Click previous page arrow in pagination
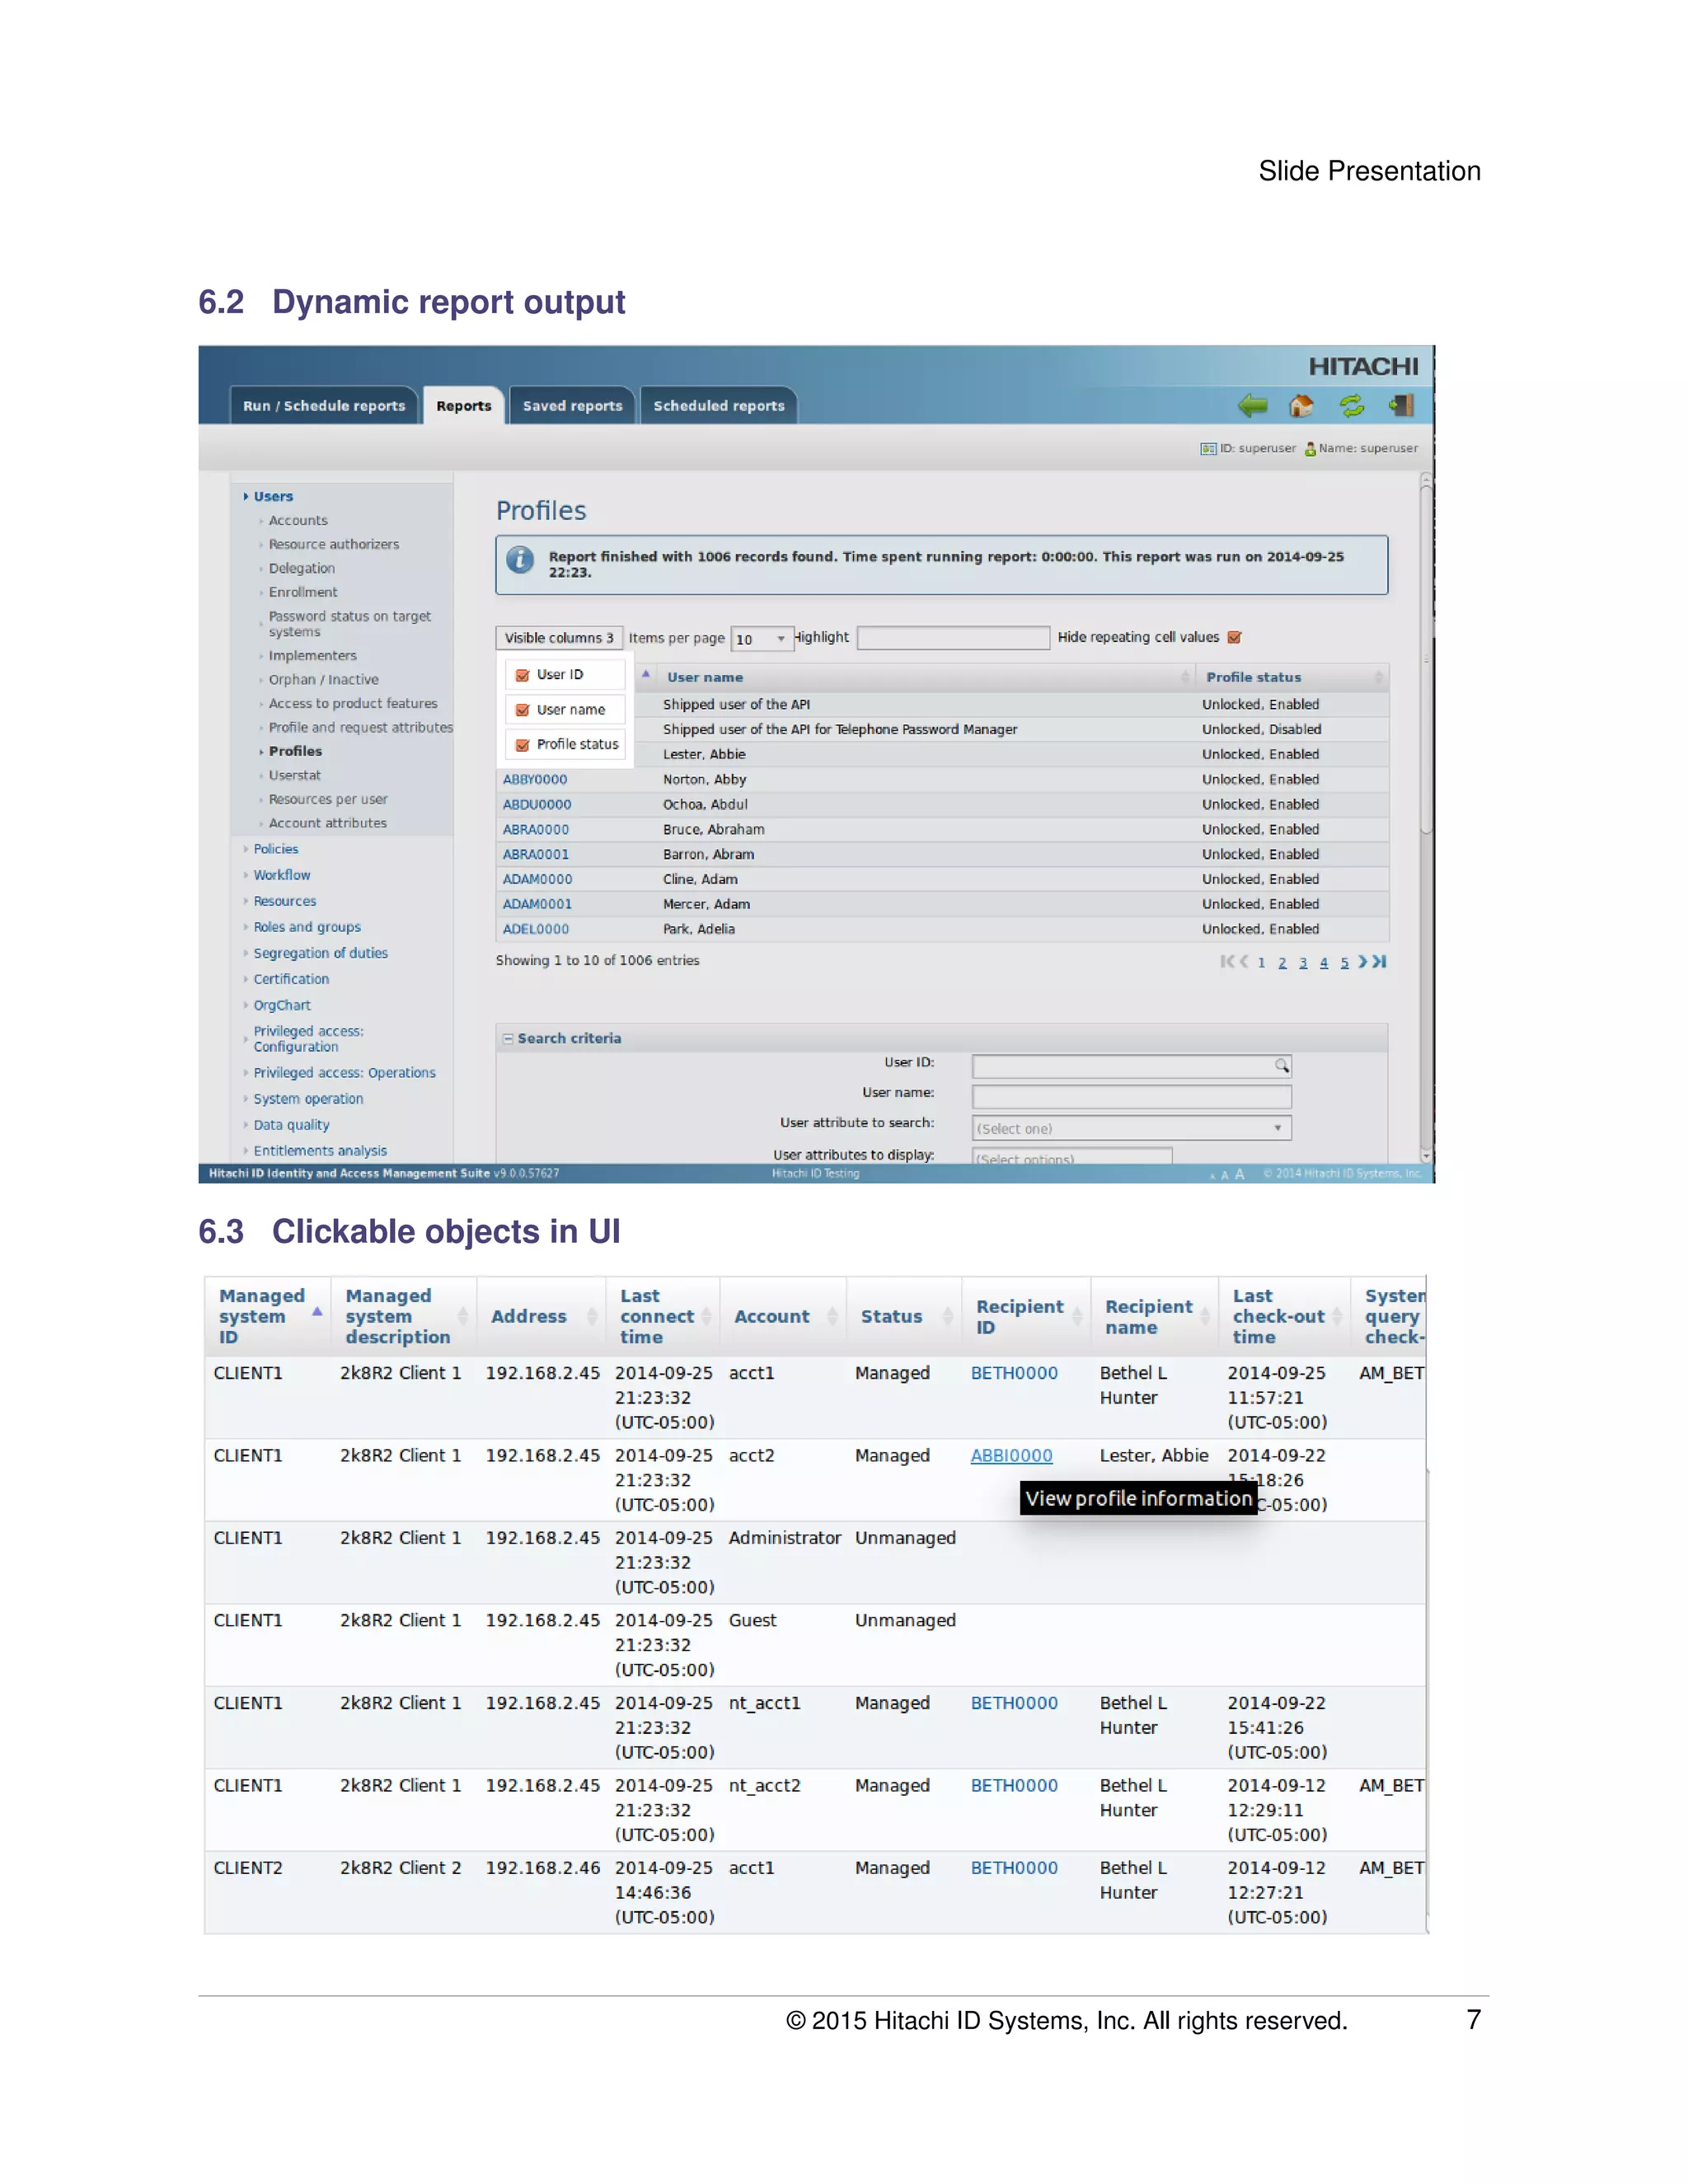Image resolution: width=1688 pixels, height=2184 pixels. point(1244,962)
